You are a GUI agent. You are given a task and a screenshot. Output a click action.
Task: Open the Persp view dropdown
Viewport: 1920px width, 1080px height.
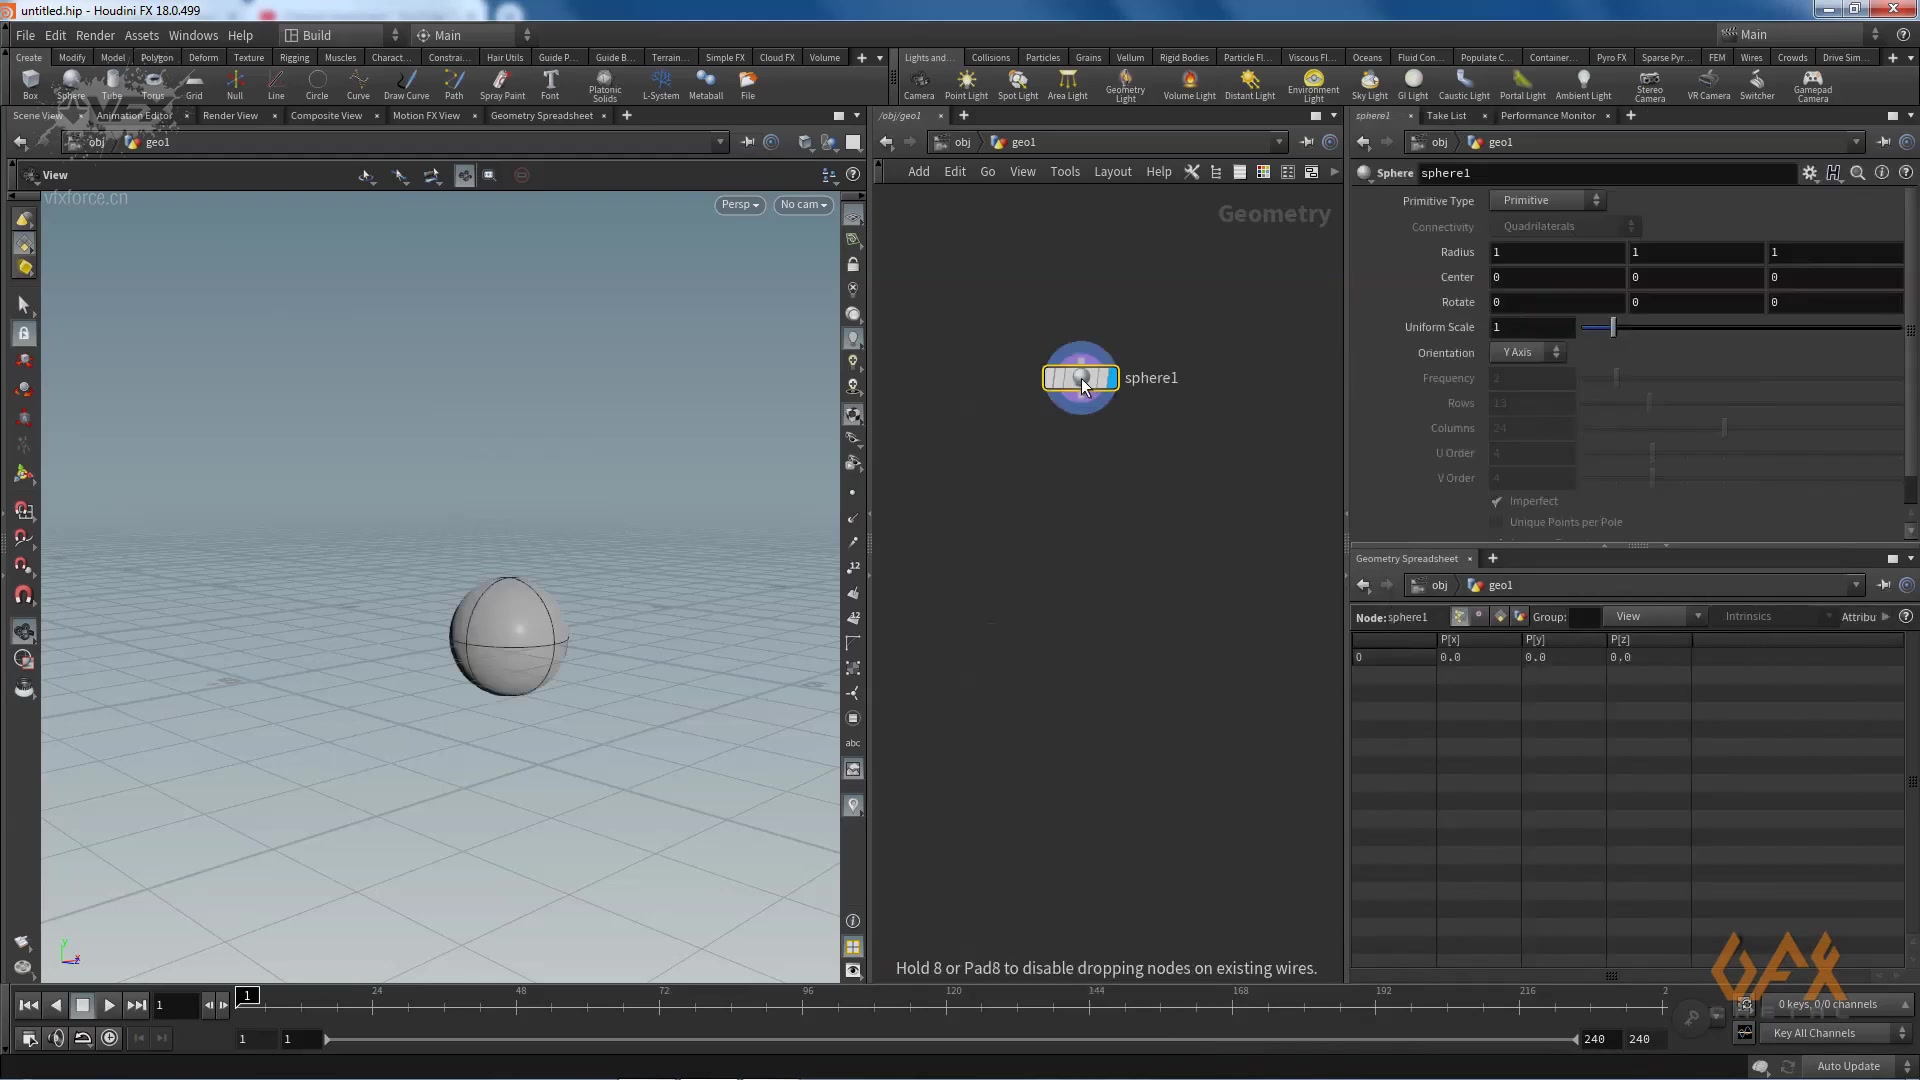739,205
